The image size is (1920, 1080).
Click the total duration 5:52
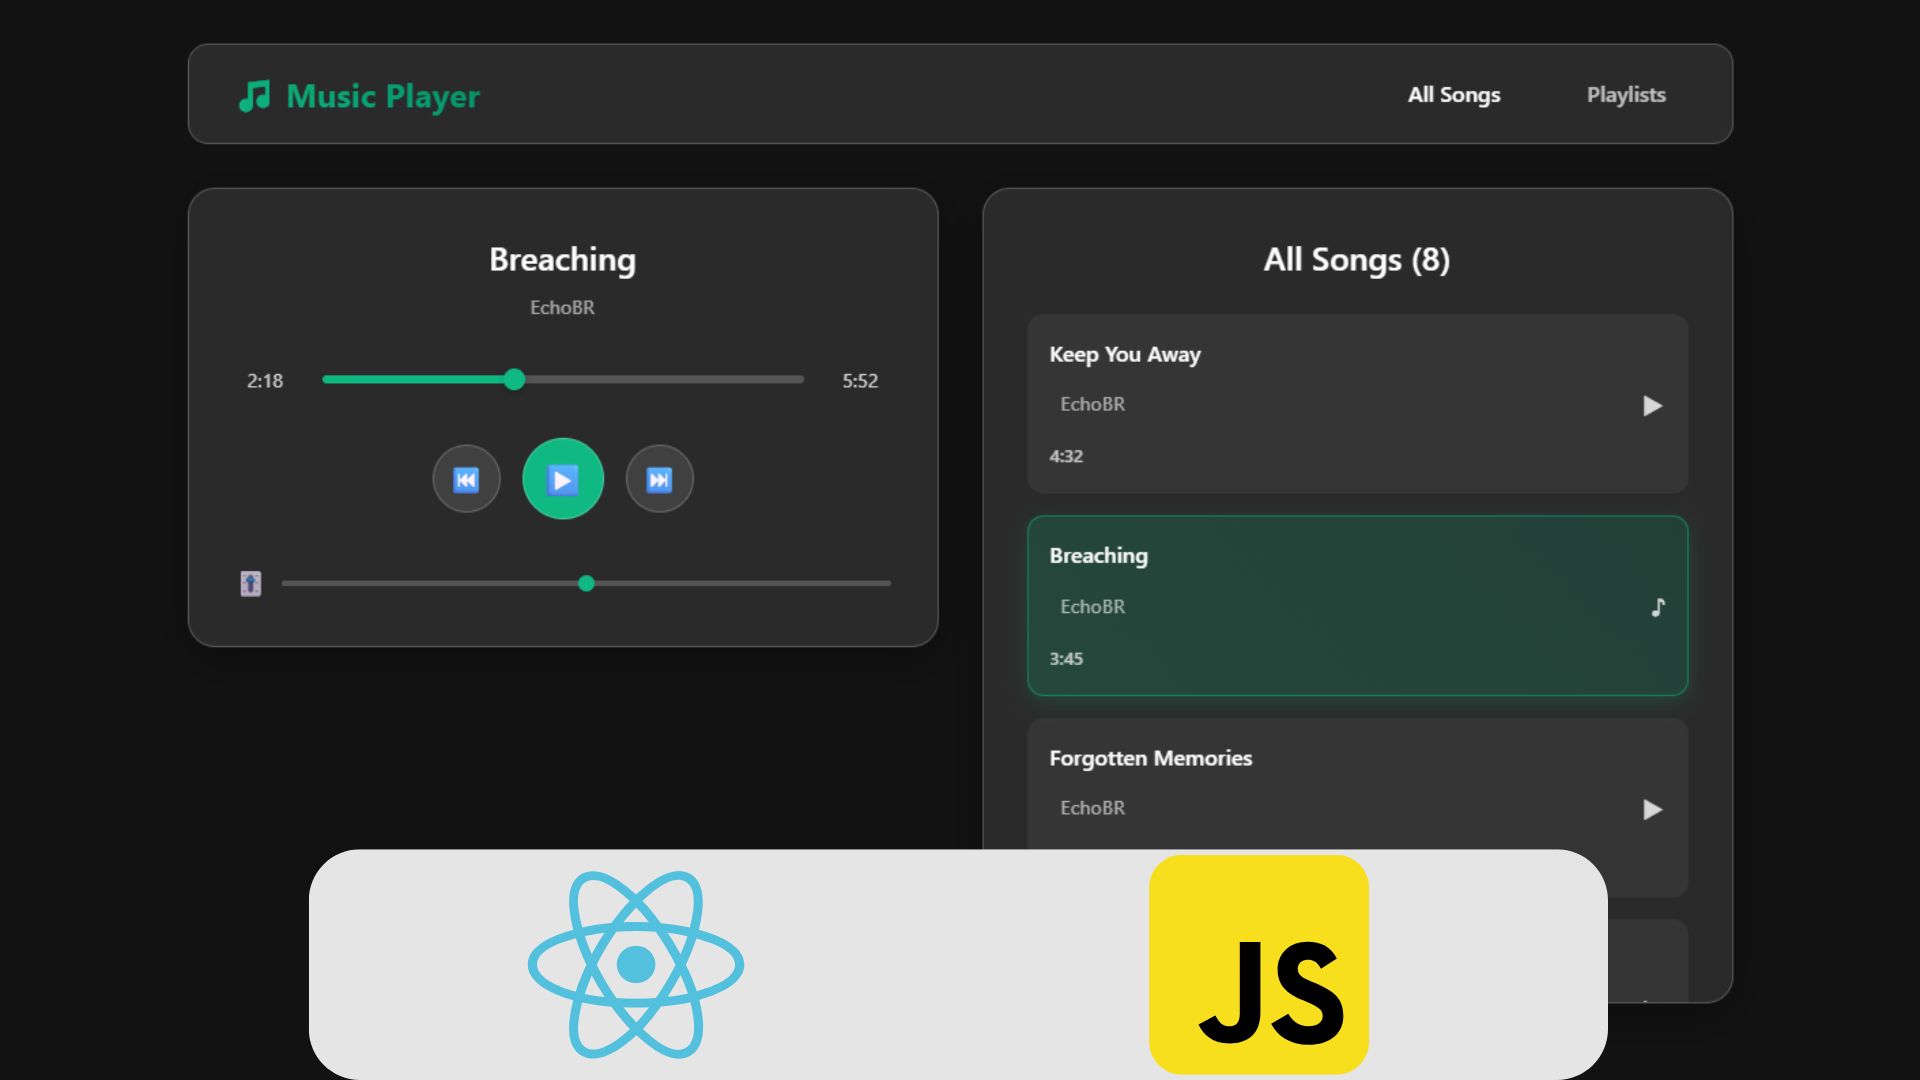pos(860,381)
